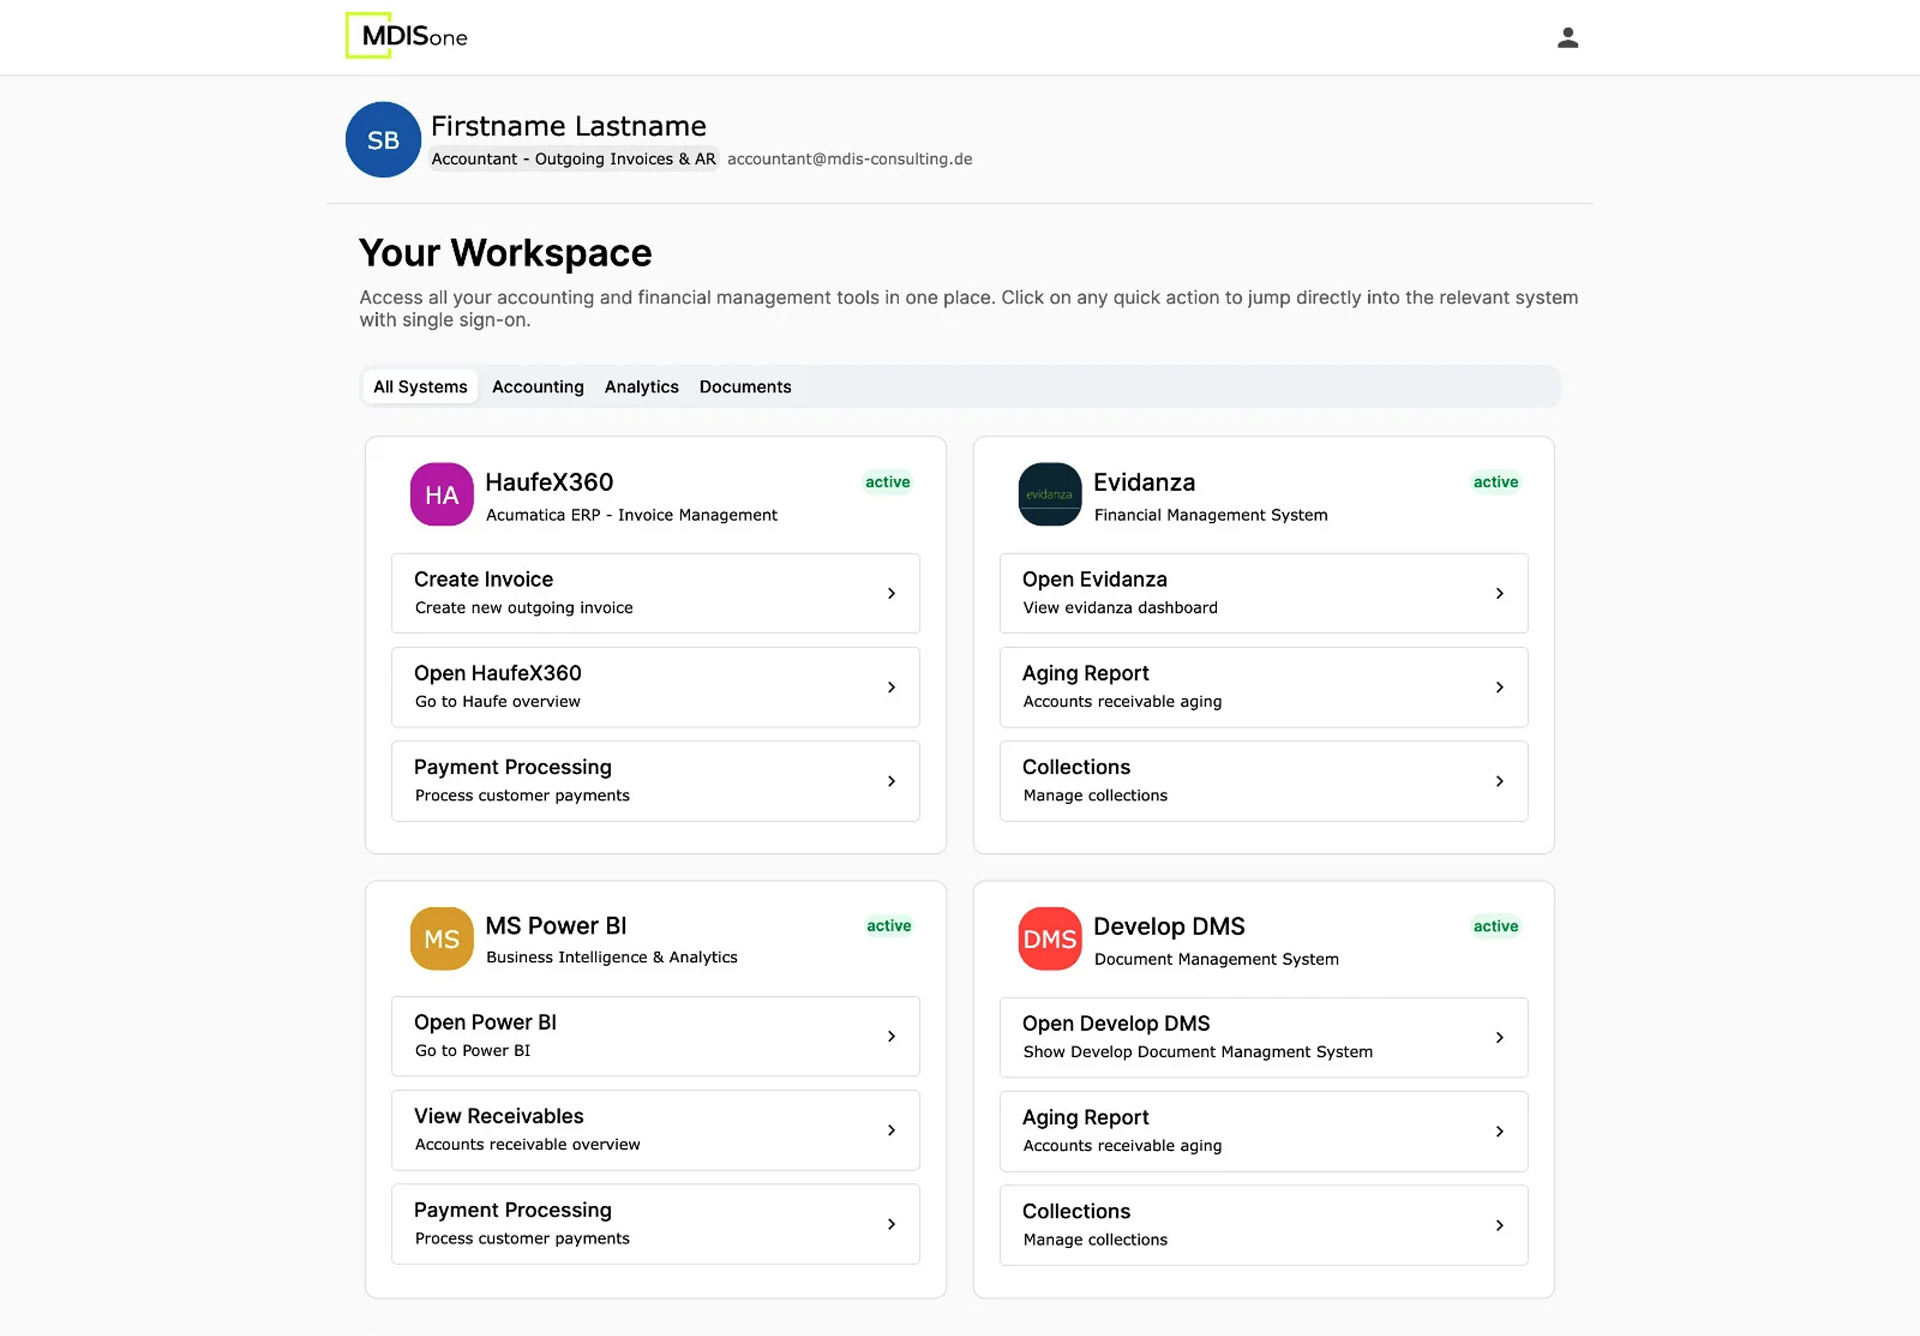Click the SB profile avatar
The width and height of the screenshot is (1920, 1336).
[383, 140]
